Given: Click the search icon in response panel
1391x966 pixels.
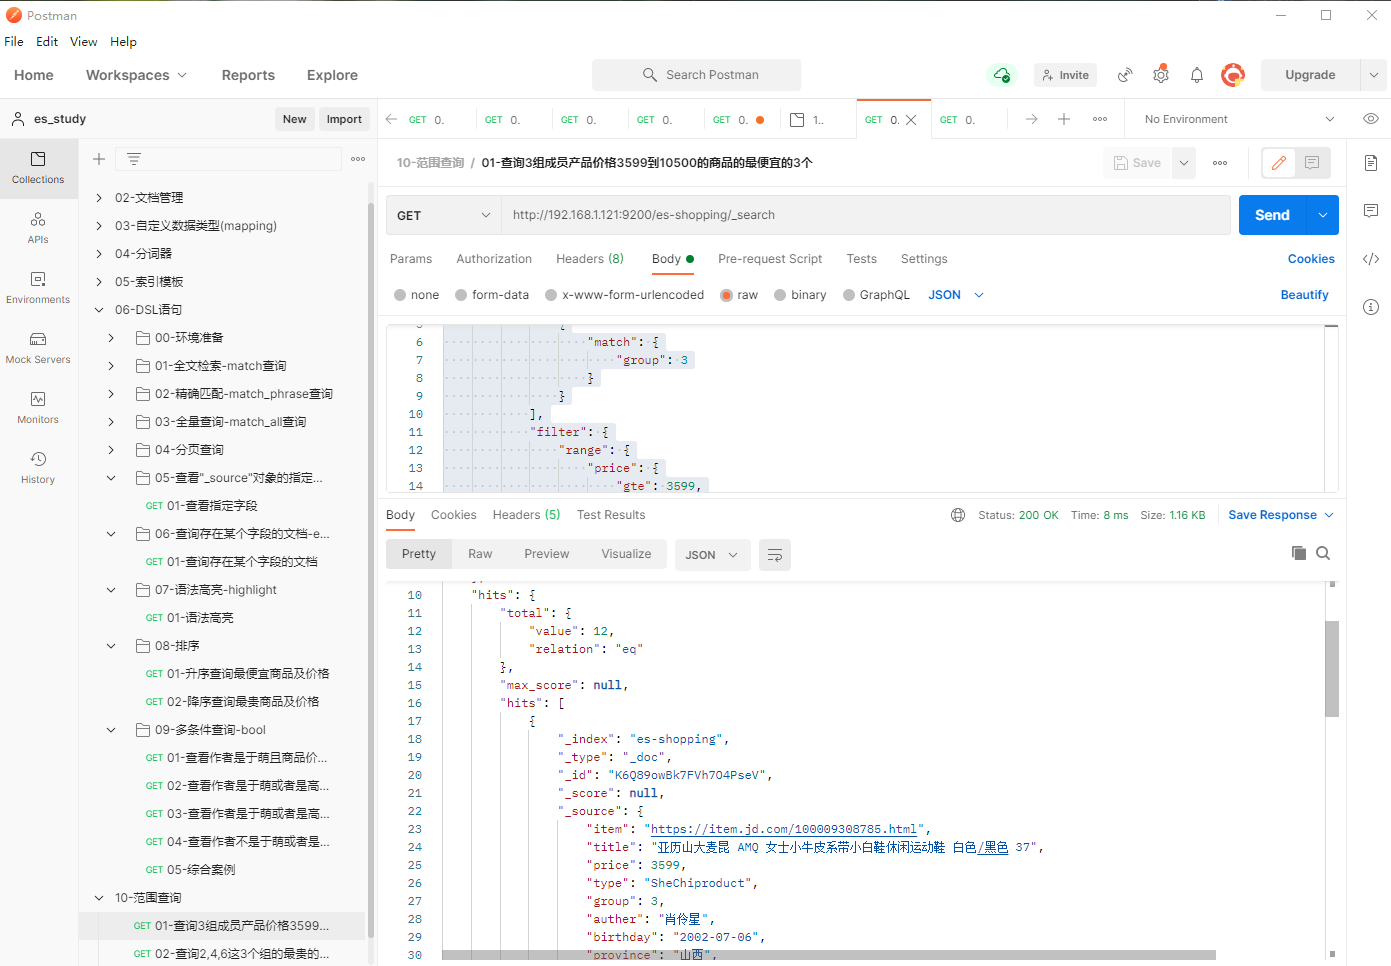Looking at the screenshot, I should [x=1323, y=554].
